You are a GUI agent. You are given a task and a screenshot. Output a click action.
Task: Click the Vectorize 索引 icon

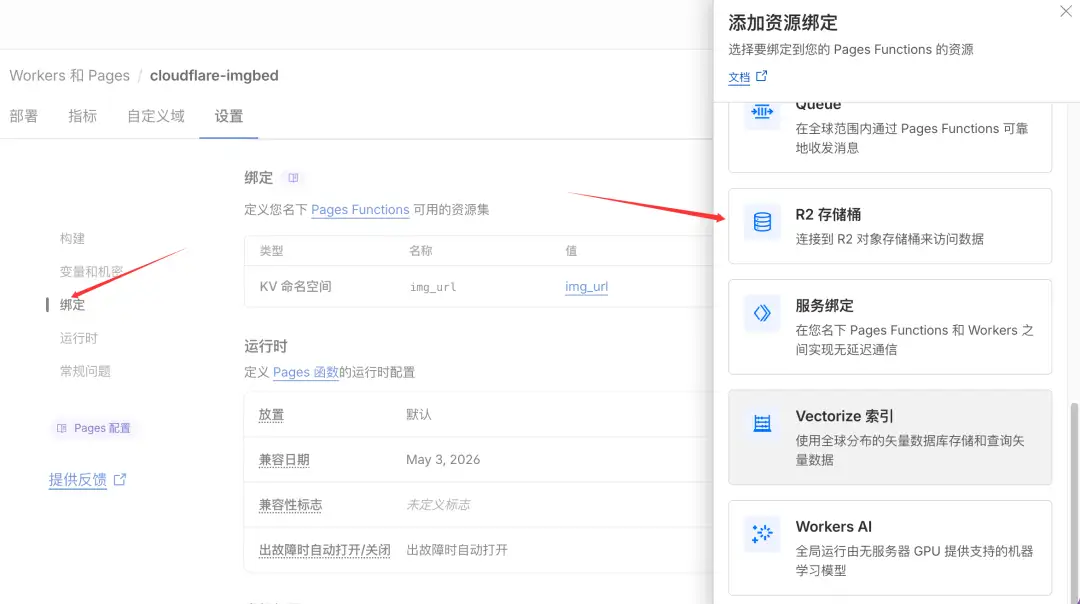pyautogui.click(x=762, y=424)
